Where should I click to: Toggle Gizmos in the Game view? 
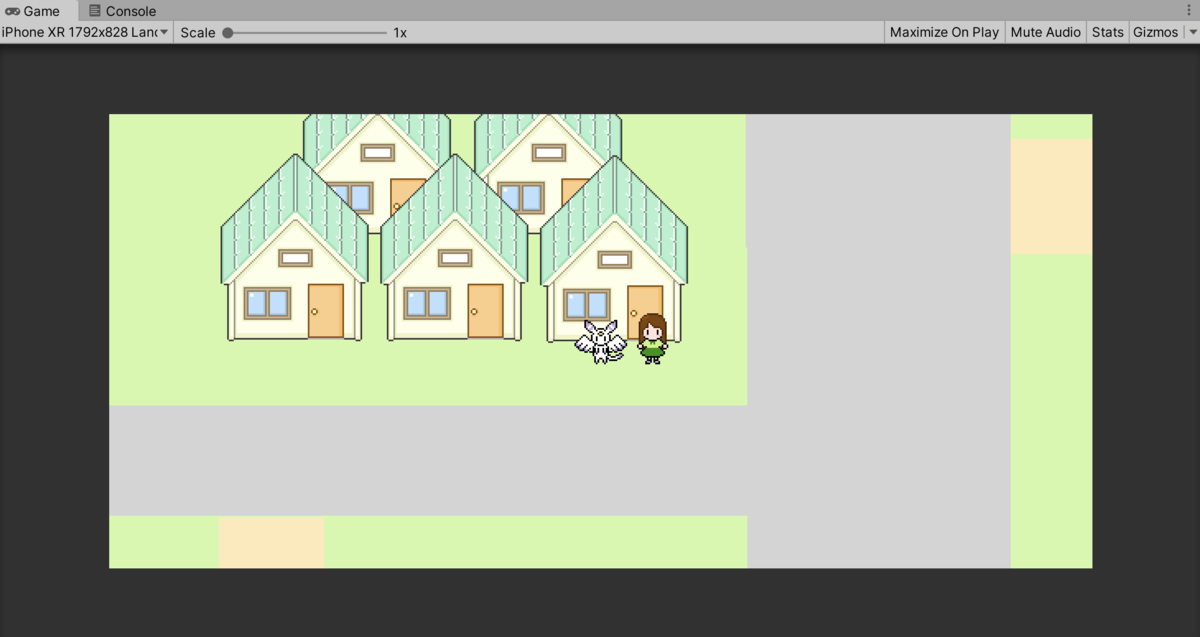tap(1155, 32)
